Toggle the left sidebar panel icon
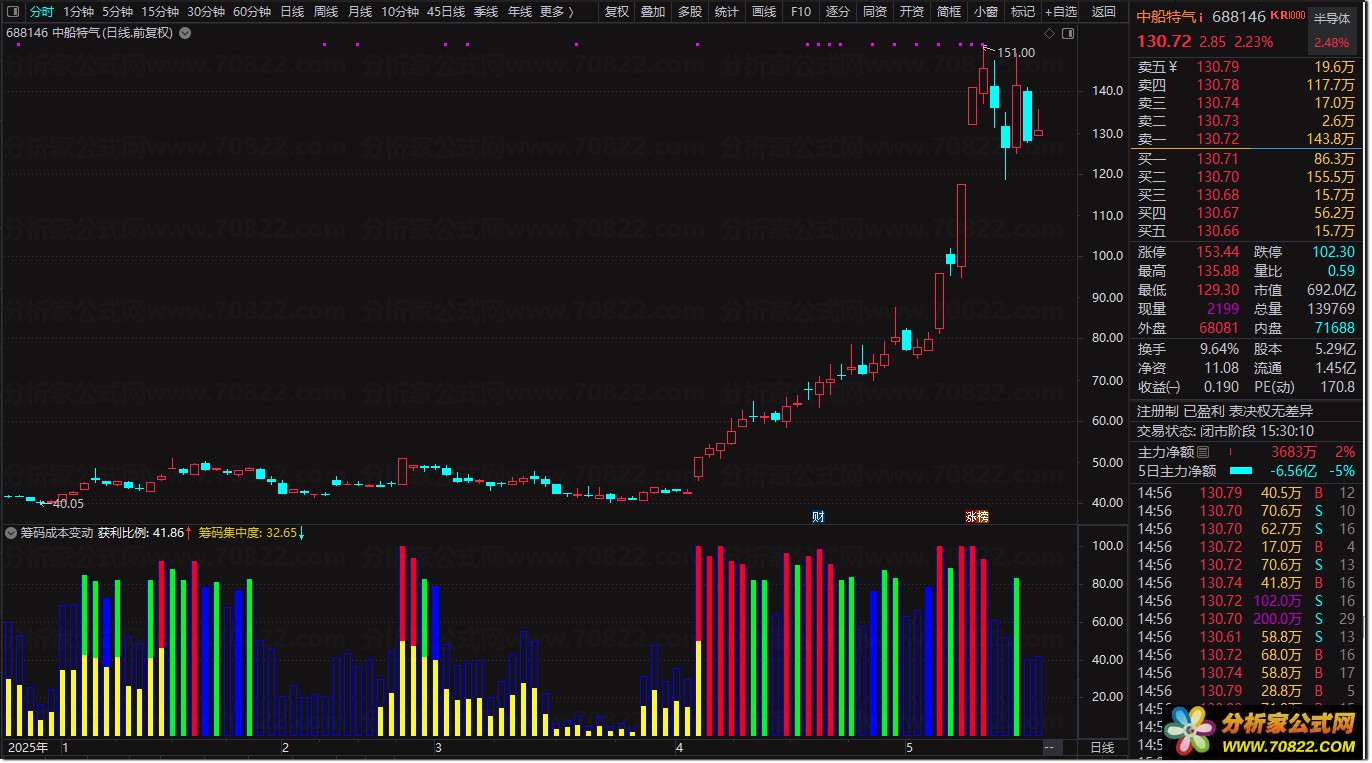This screenshot has width=1372, height=763. pos(12,12)
